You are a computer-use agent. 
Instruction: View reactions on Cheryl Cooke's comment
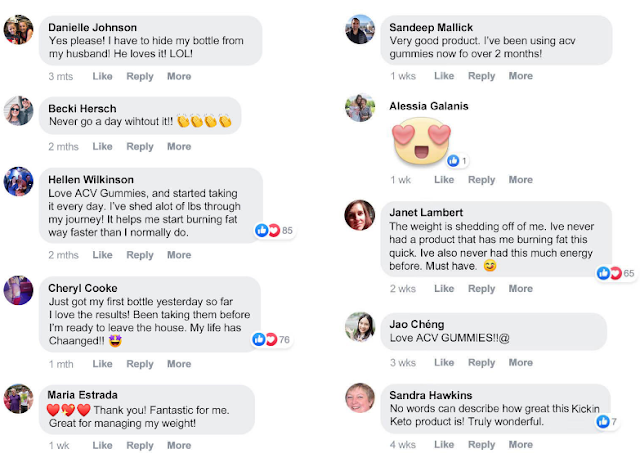coord(271,340)
